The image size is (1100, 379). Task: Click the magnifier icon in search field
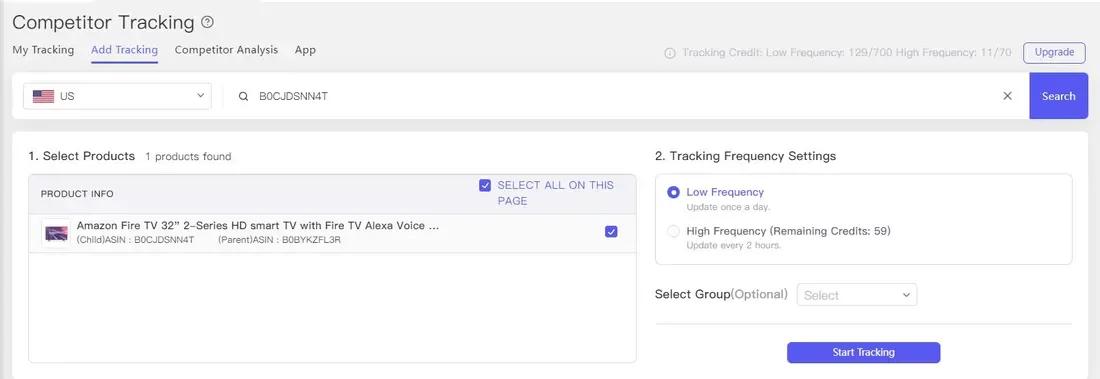[x=243, y=96]
